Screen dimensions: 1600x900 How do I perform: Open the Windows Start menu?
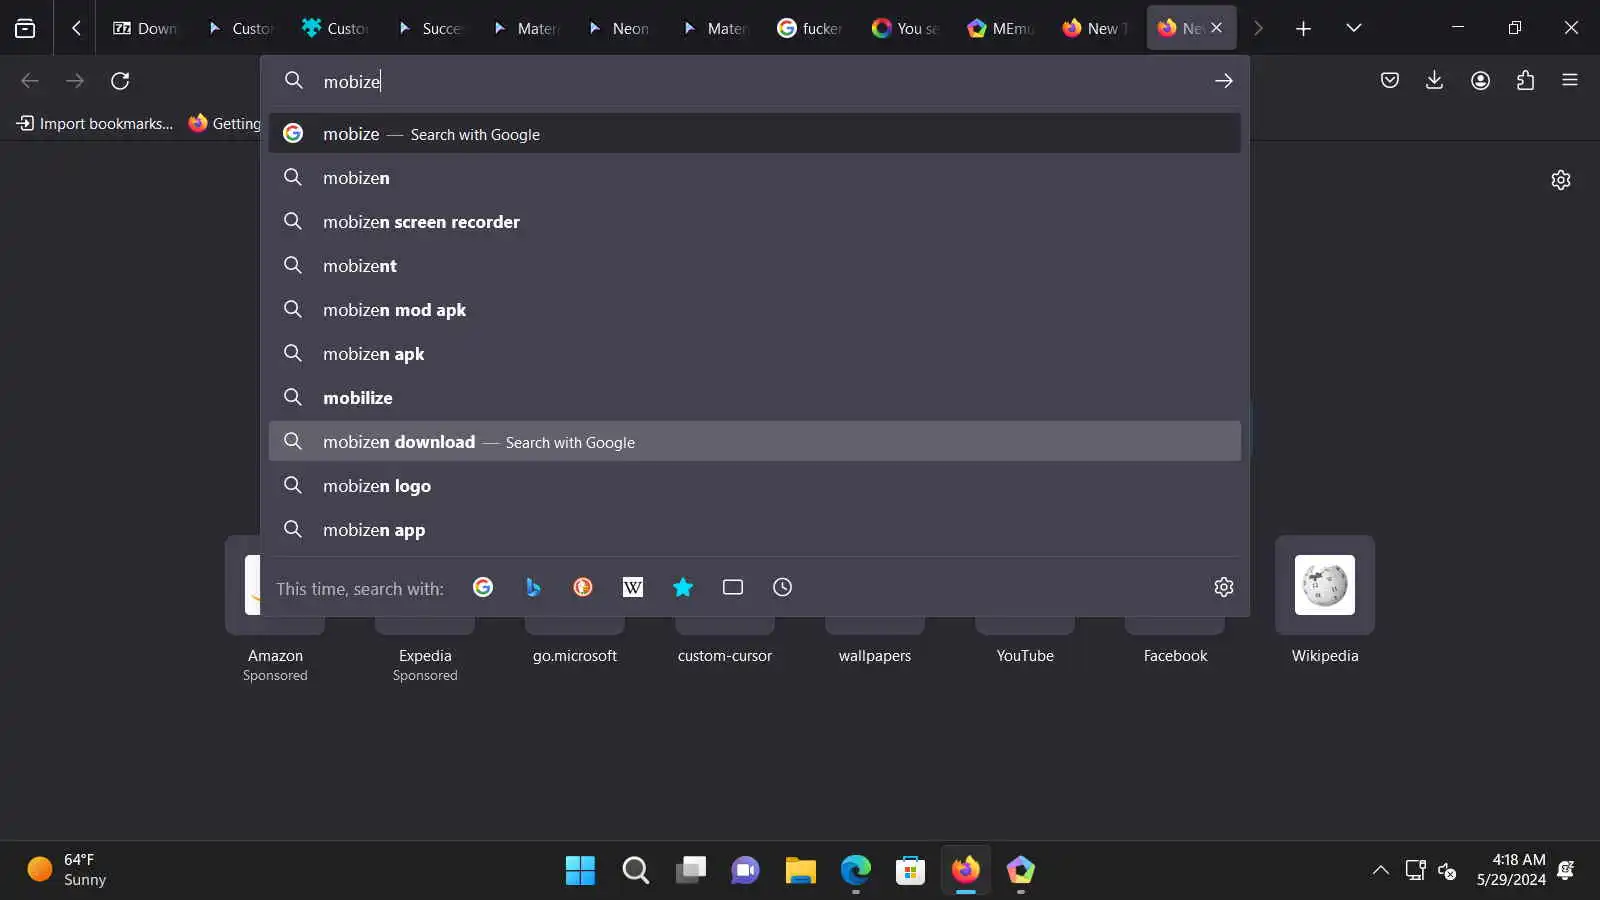[580, 870]
